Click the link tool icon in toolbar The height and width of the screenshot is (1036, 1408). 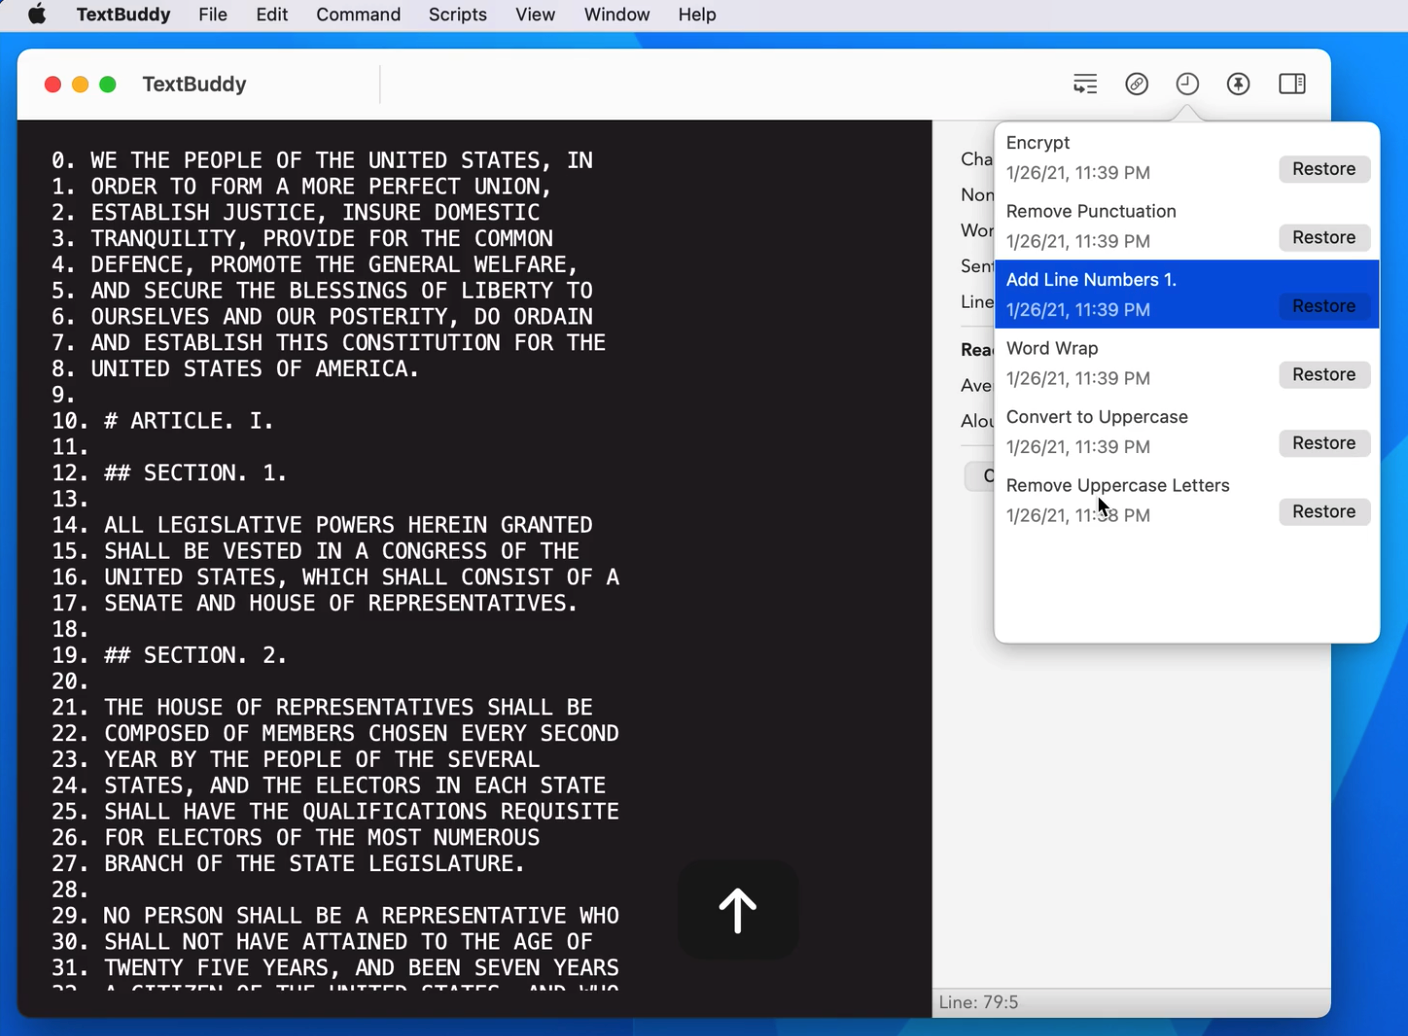[x=1137, y=84]
